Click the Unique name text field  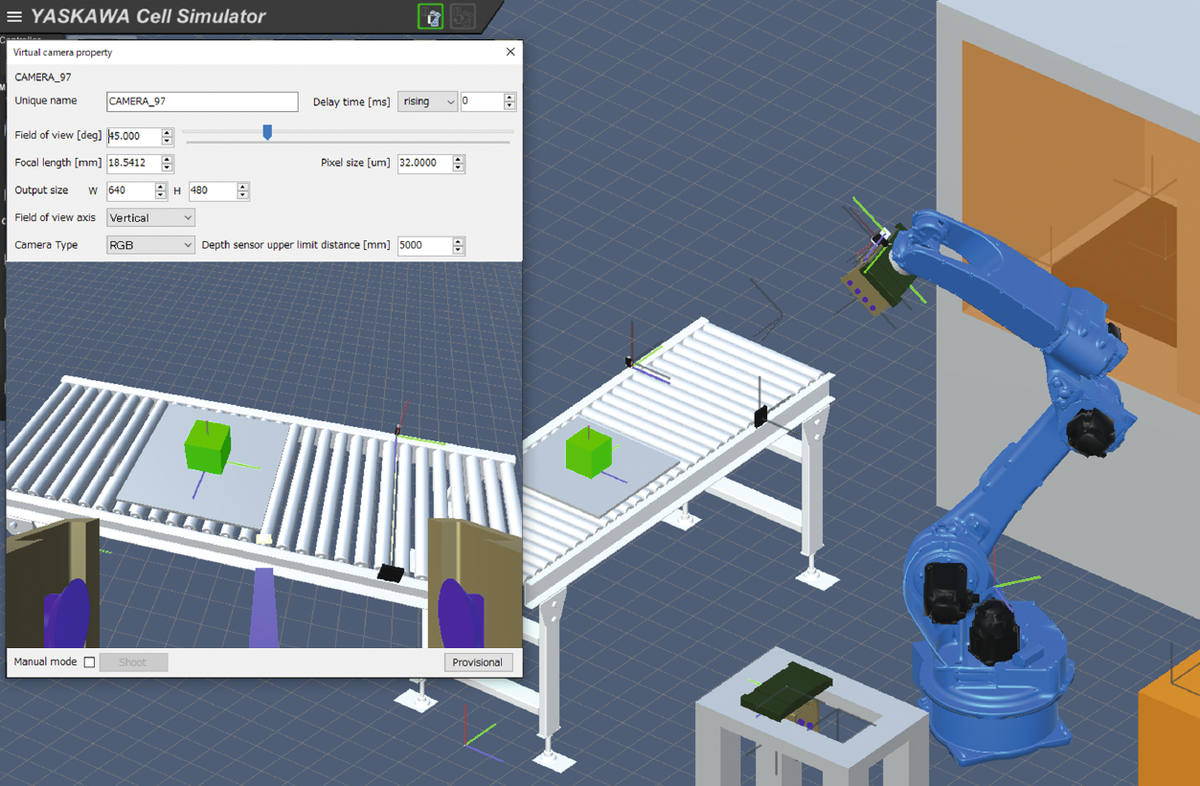(x=202, y=101)
